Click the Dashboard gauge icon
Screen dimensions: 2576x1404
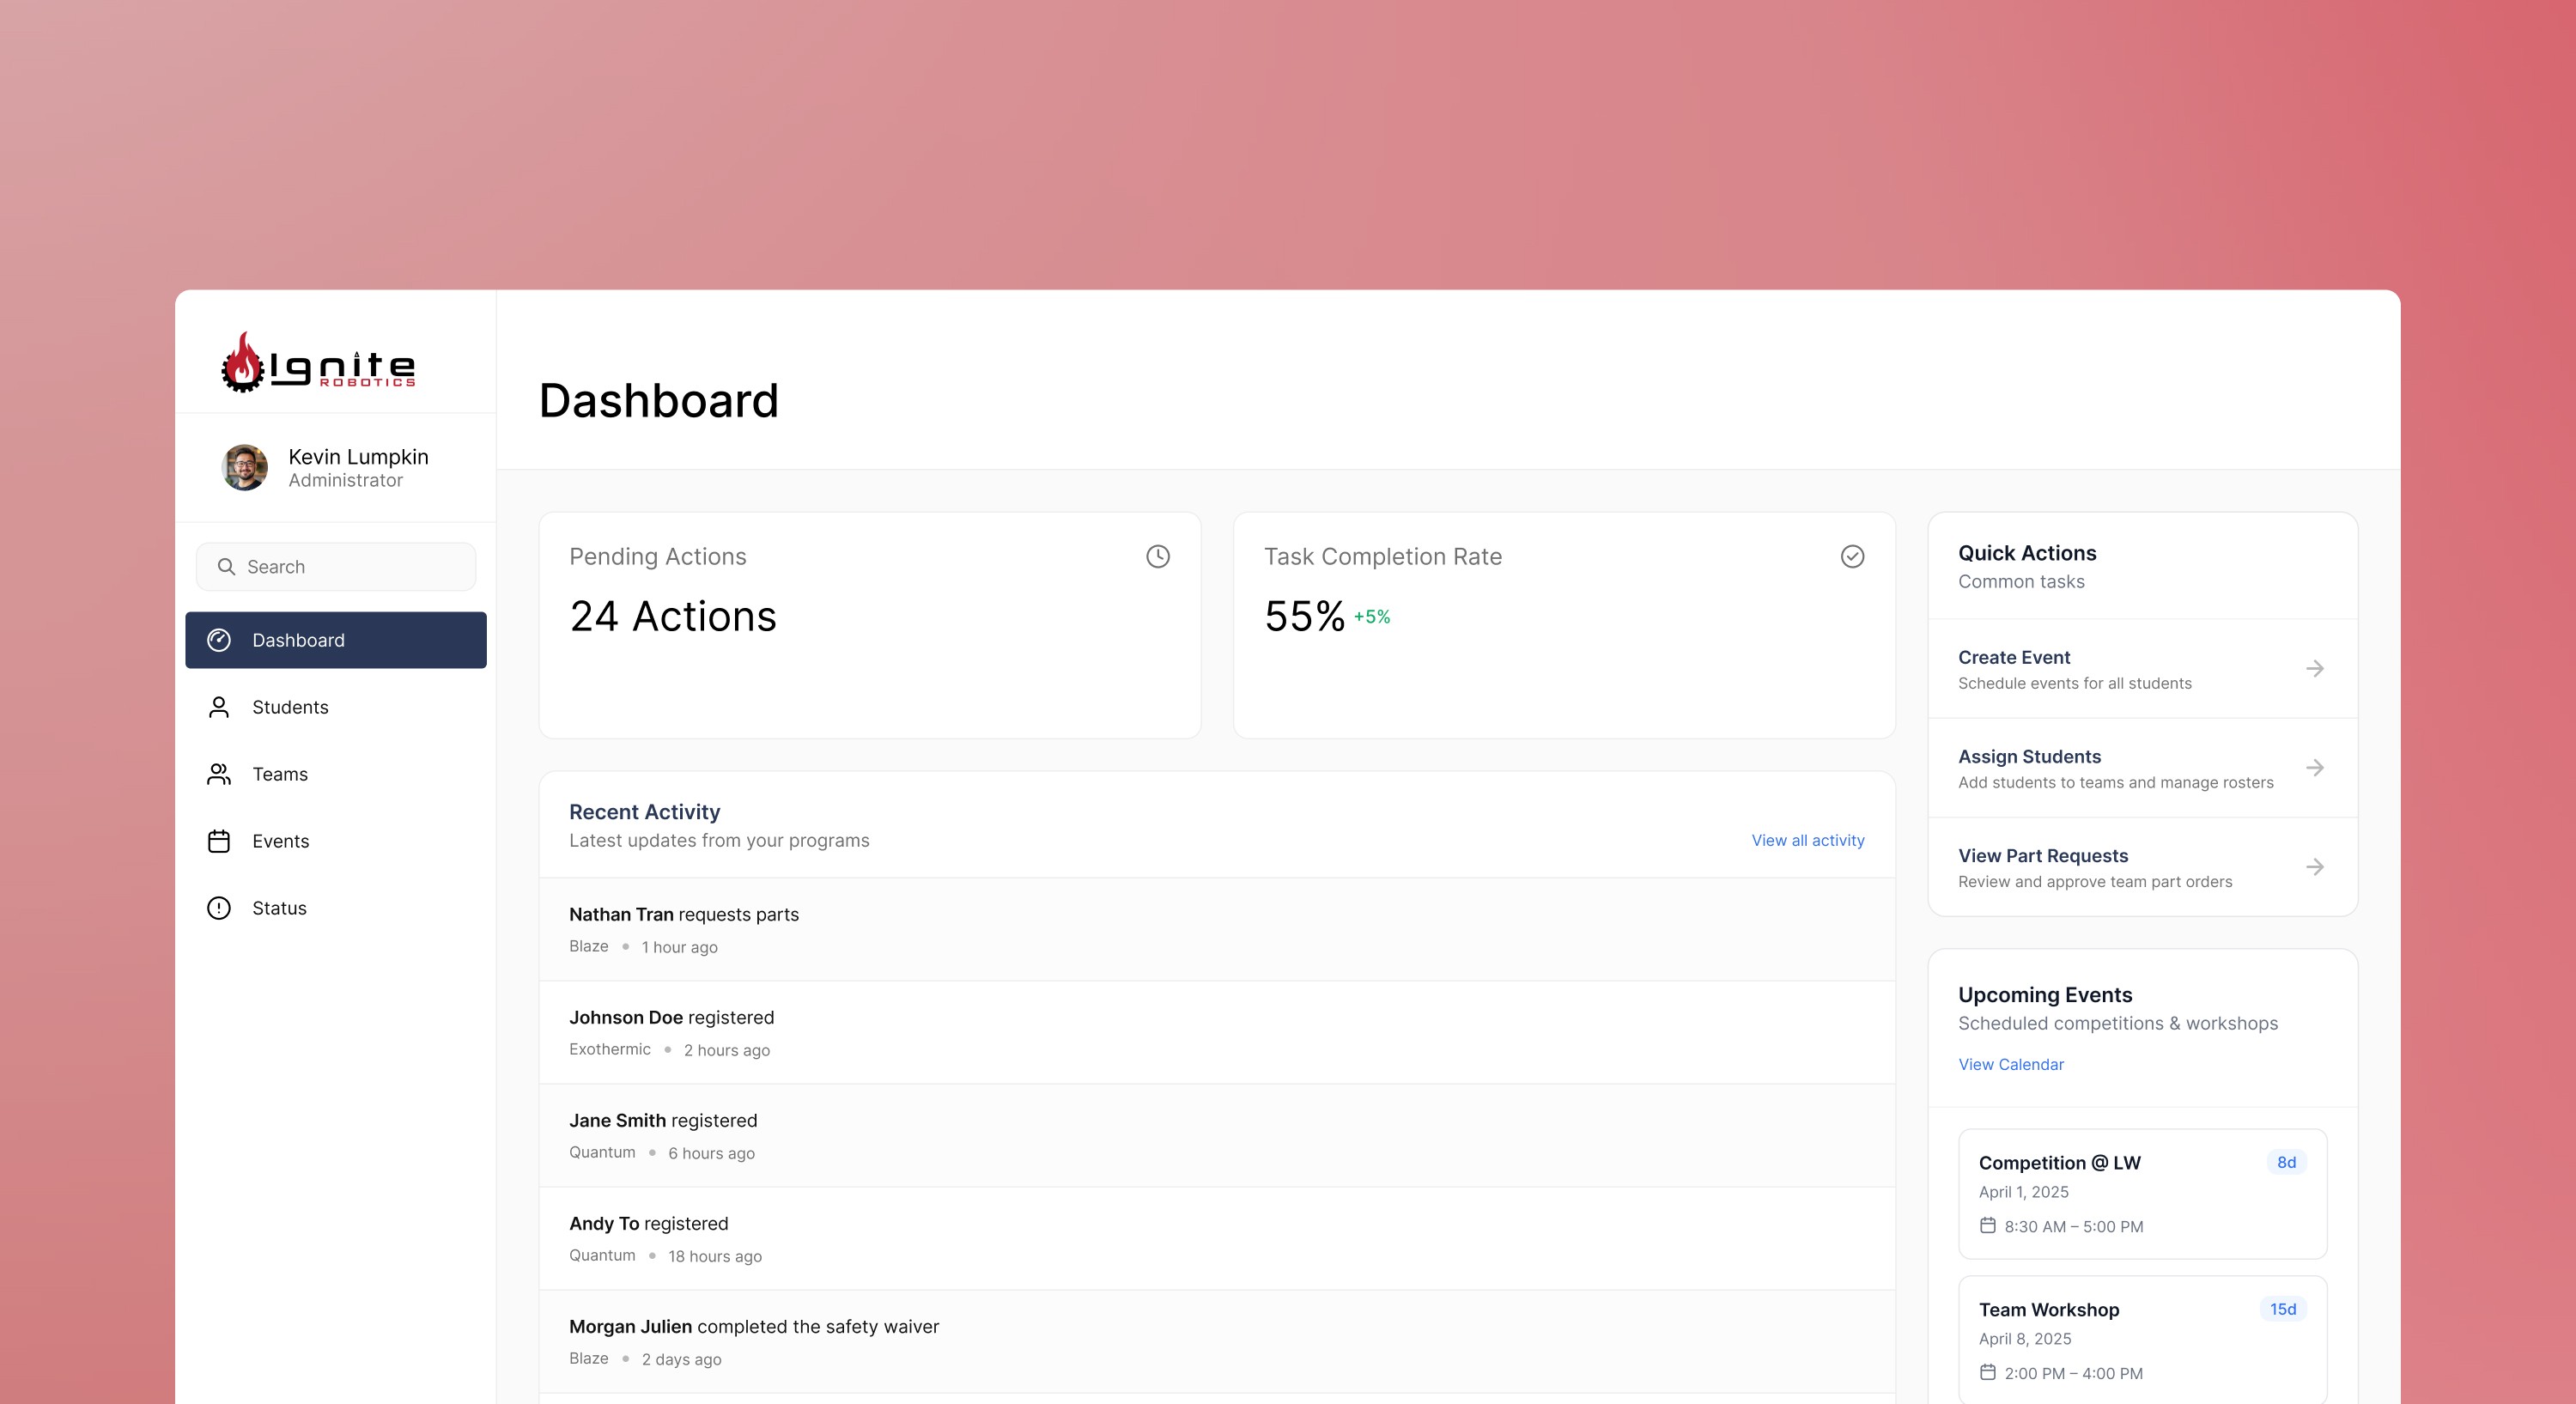(219, 640)
